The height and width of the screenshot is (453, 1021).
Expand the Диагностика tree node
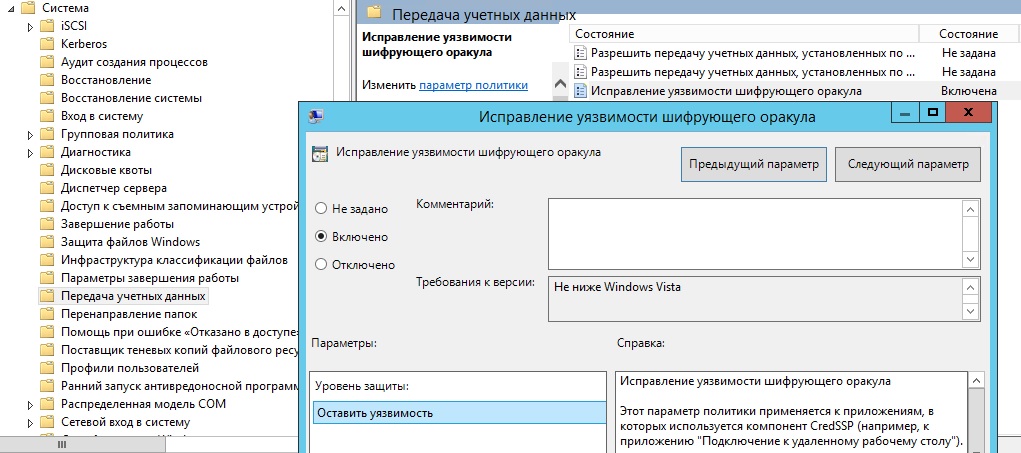(30, 153)
